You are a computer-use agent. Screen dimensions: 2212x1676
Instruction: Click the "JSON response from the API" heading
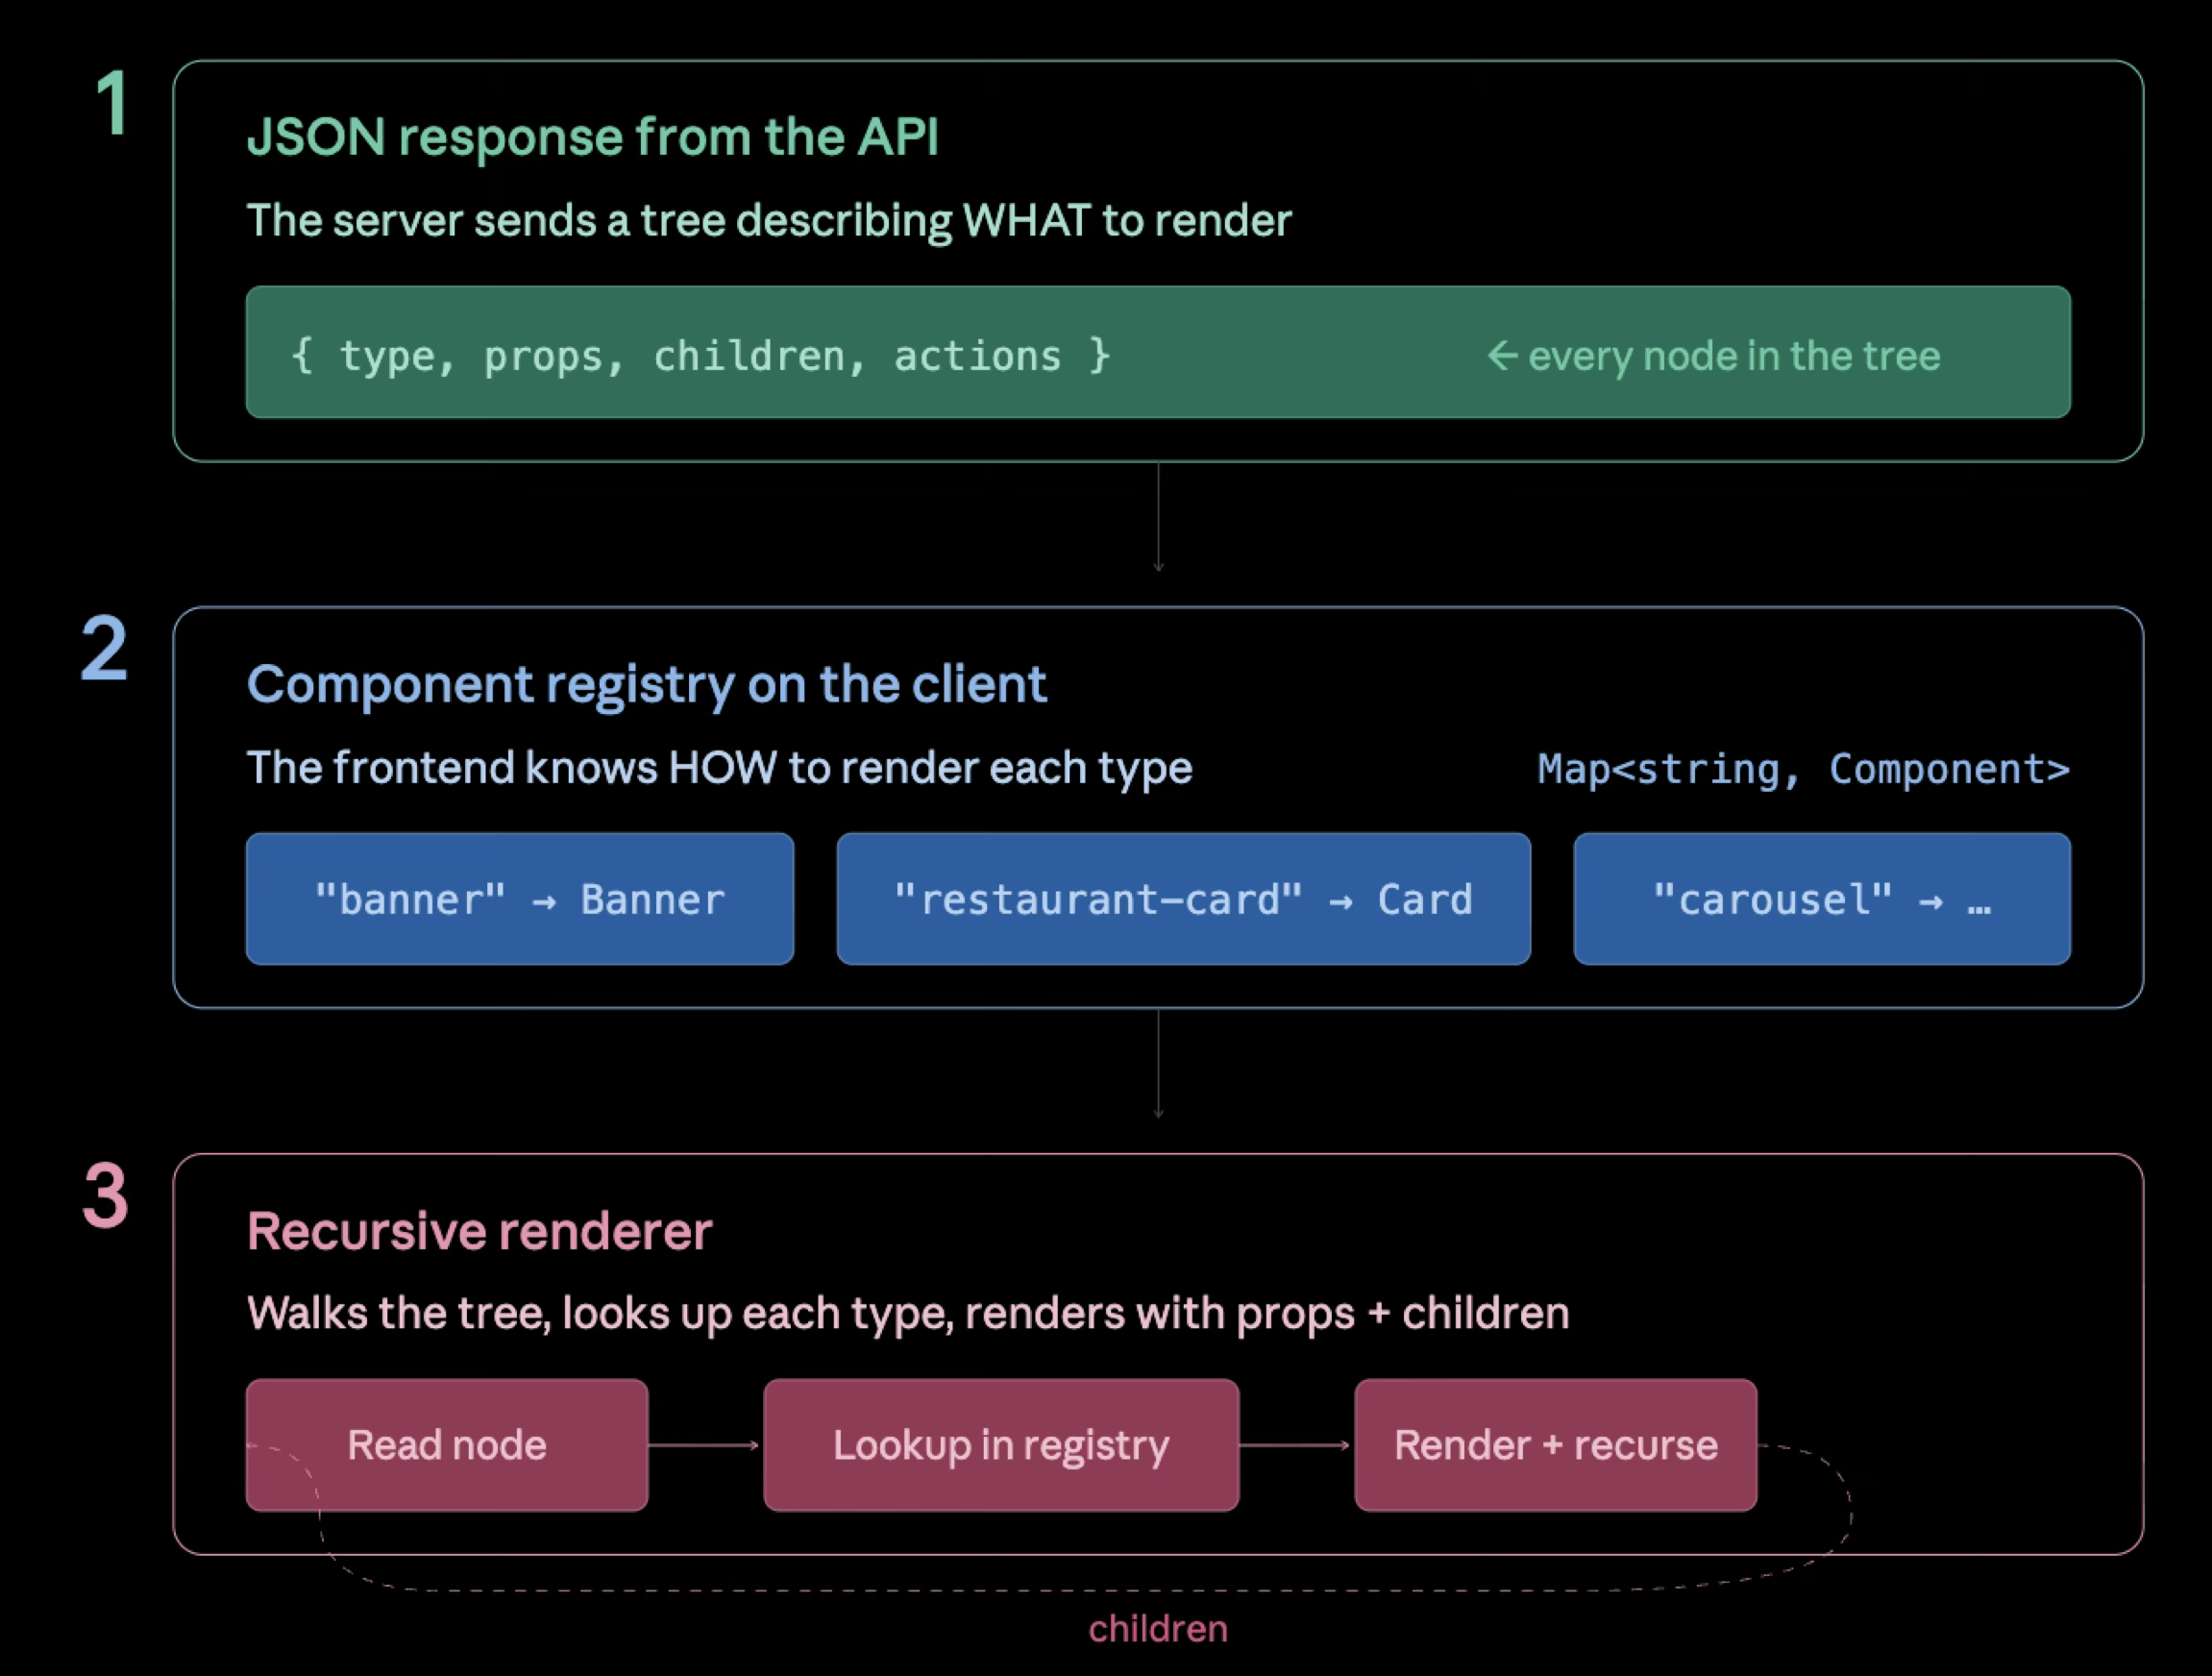(x=593, y=137)
